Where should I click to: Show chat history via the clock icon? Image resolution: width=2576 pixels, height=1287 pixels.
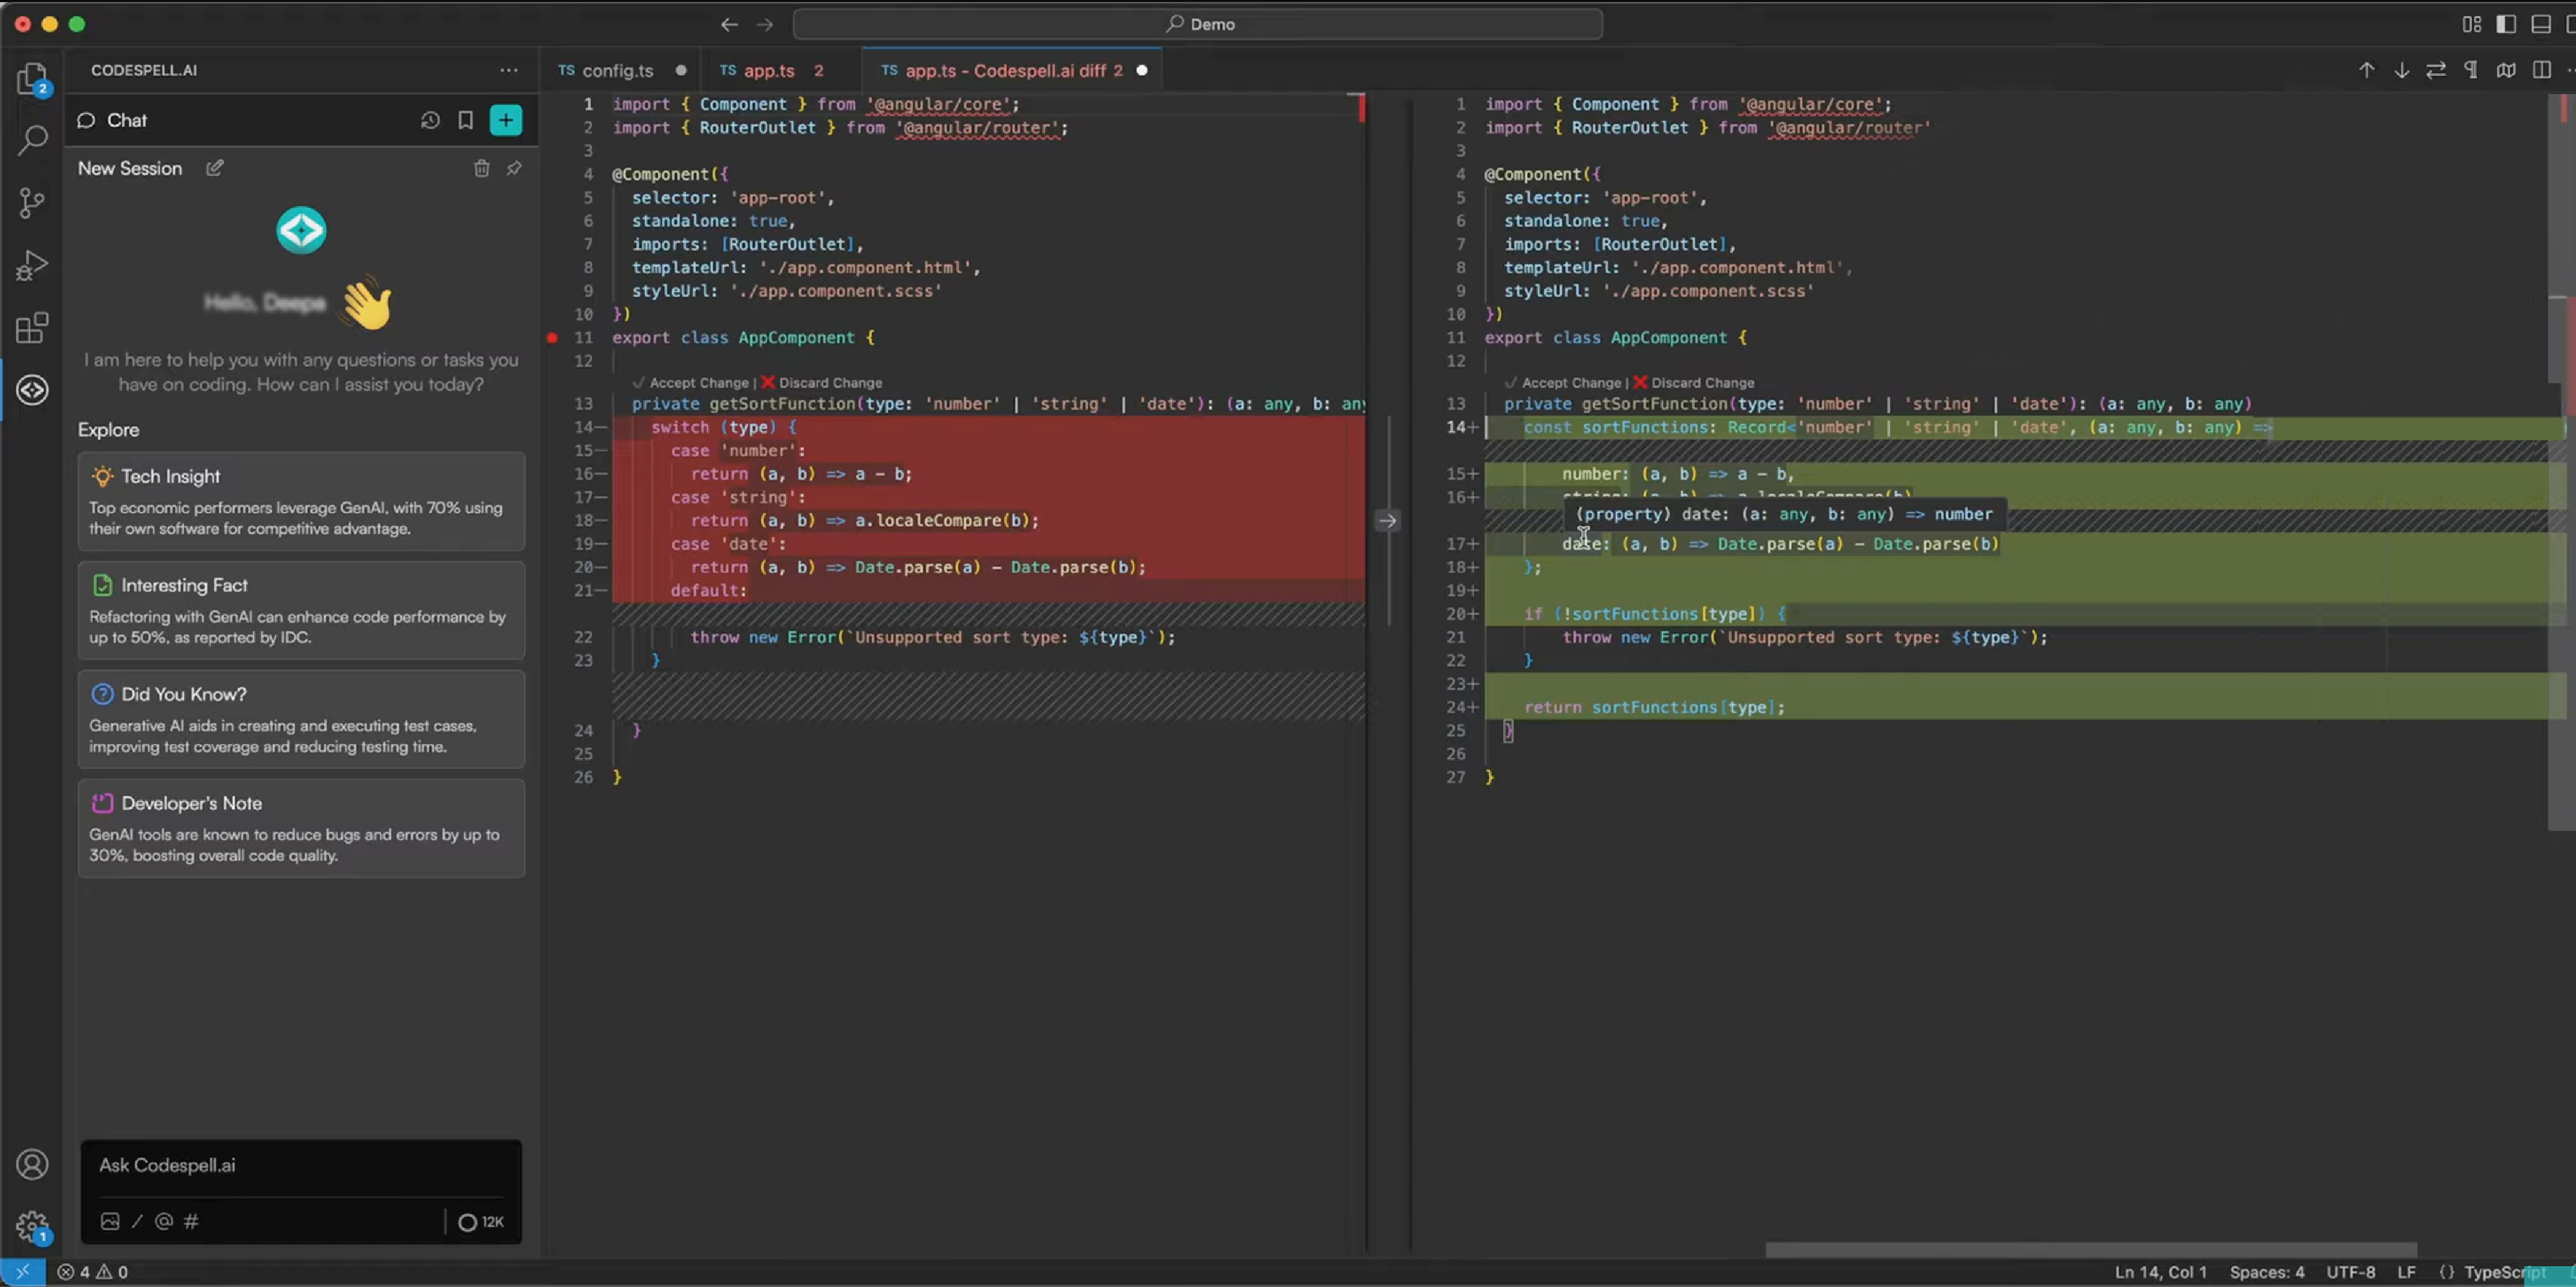pyautogui.click(x=430, y=120)
